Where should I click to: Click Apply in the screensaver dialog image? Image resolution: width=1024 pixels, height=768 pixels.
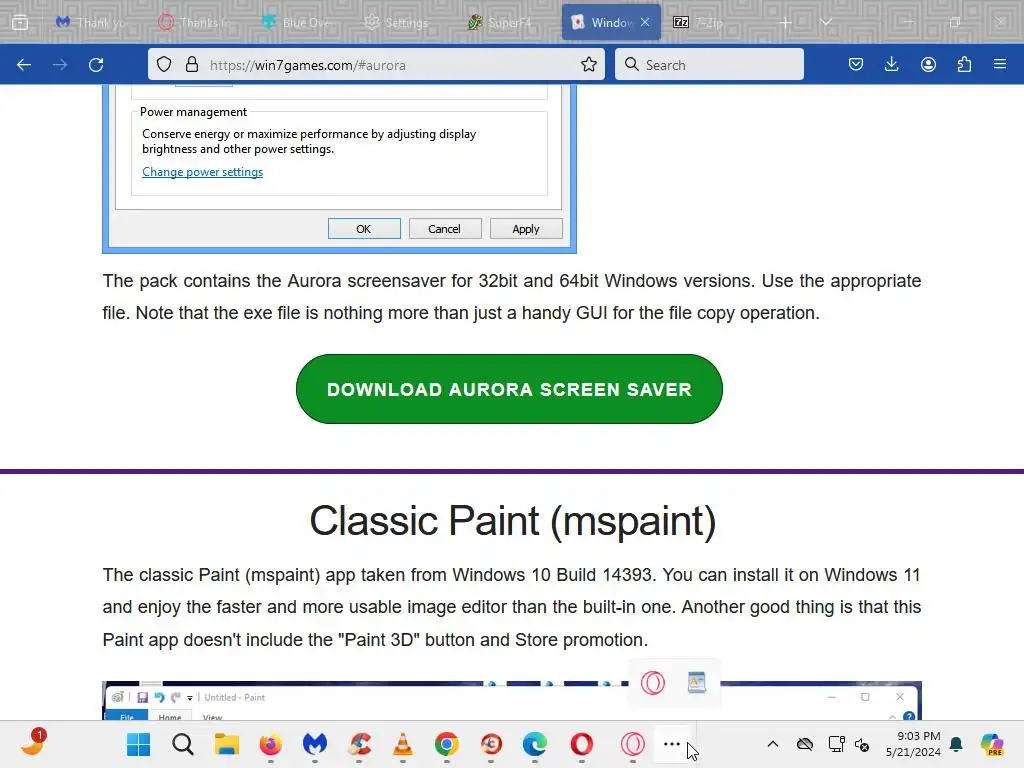point(526,229)
